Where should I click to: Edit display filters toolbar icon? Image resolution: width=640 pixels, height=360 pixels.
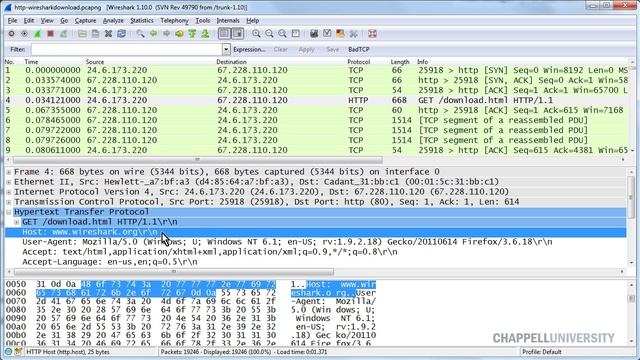click(327, 34)
